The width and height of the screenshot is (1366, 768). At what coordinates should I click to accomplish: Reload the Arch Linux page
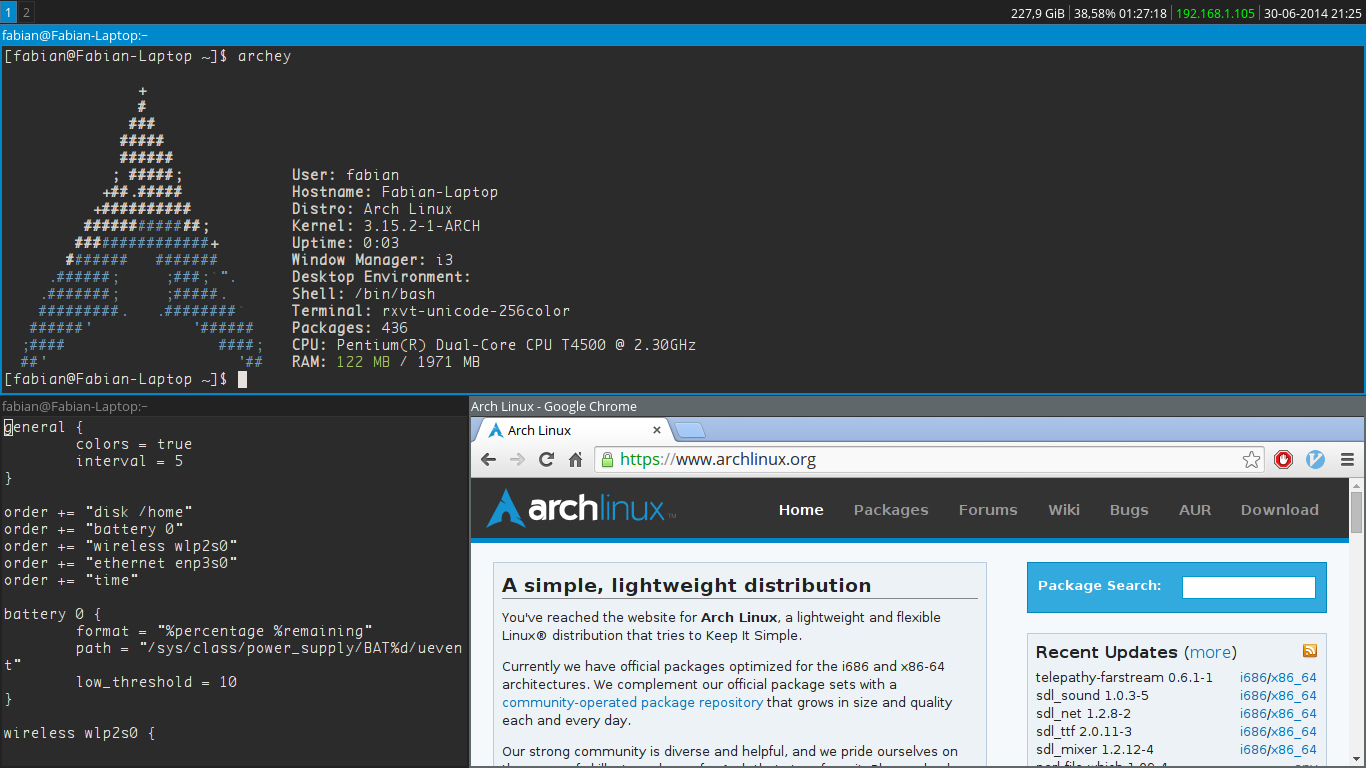pos(546,460)
